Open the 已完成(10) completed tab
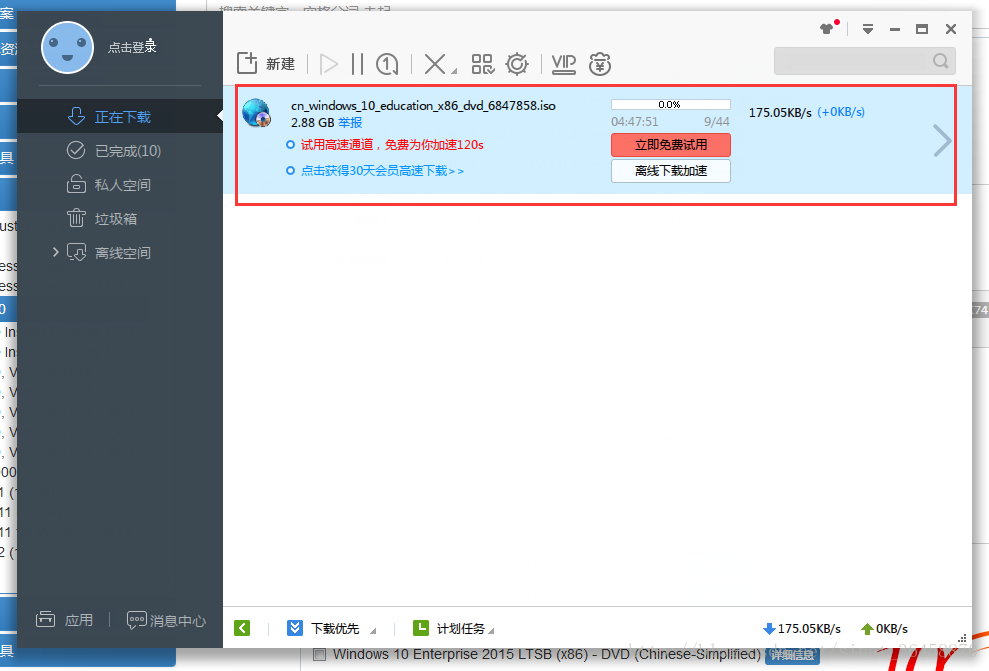989x671 pixels. (120, 151)
